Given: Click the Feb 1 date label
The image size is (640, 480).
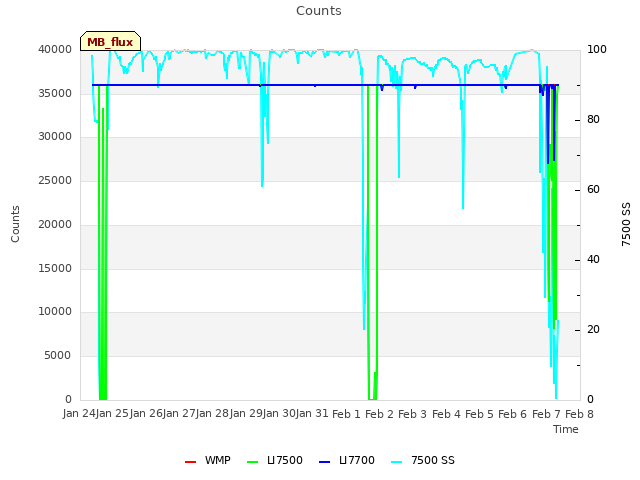Looking at the screenshot, I should pos(346,414).
